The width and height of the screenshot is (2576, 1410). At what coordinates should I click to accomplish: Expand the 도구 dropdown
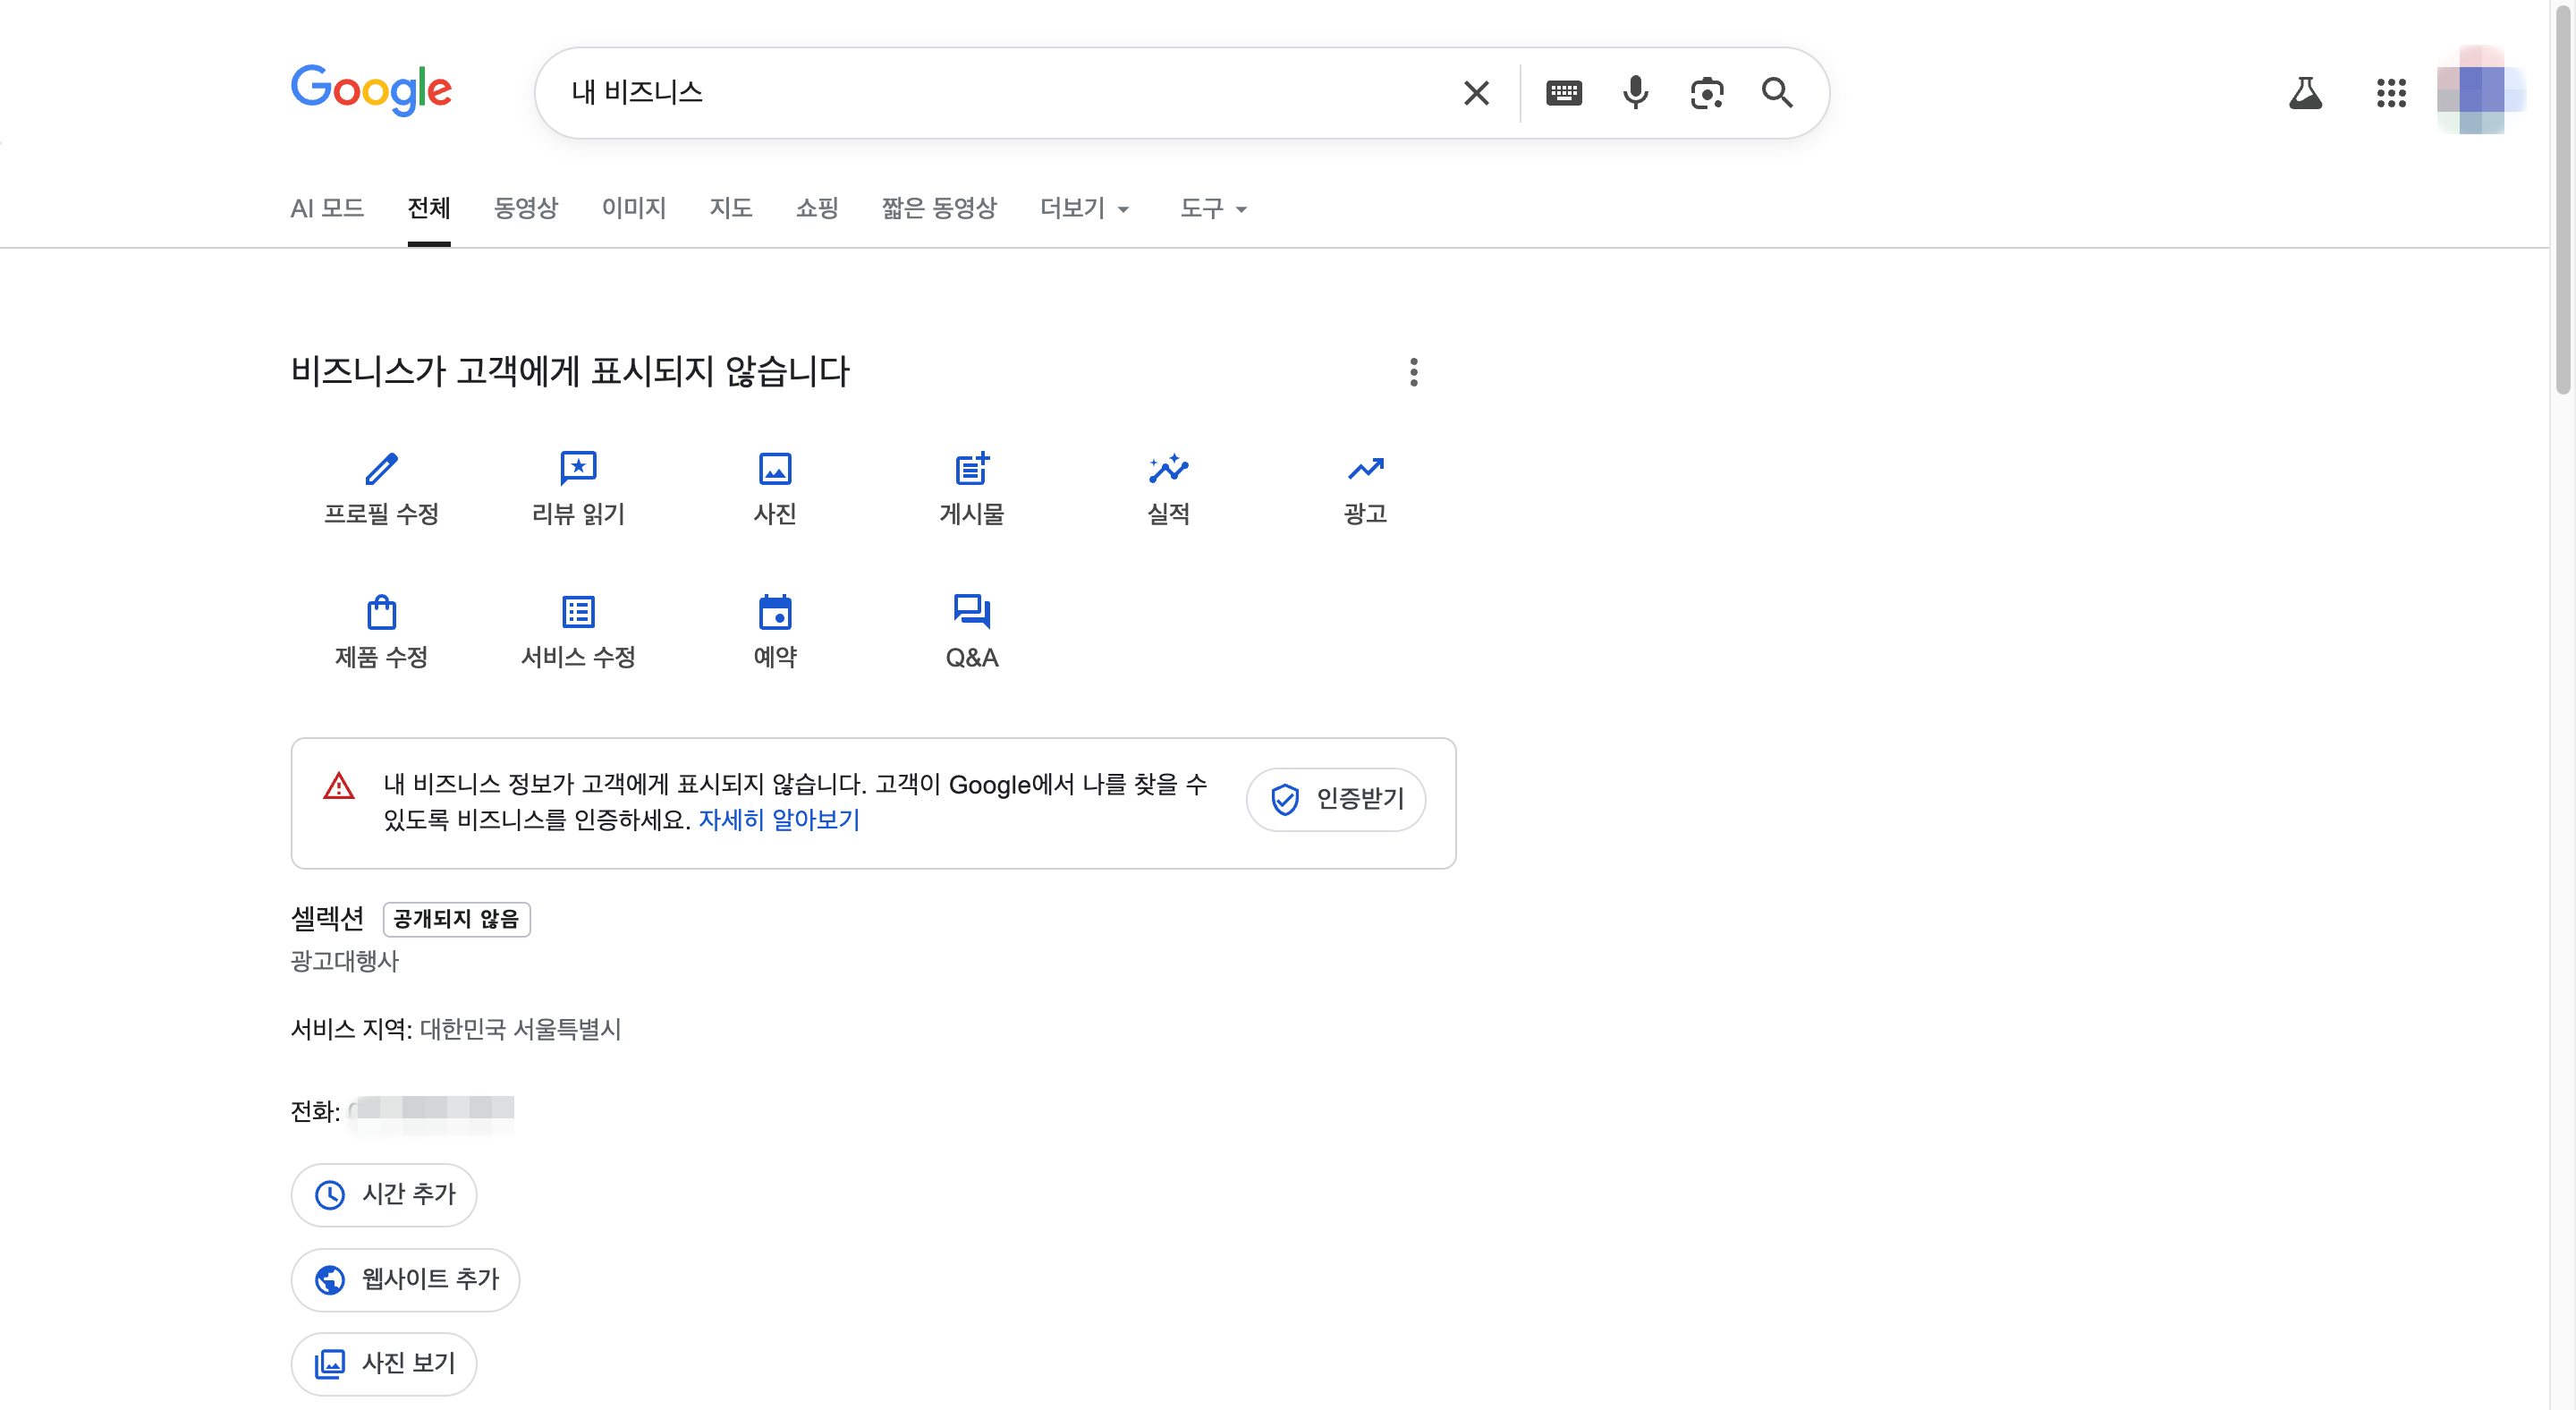1213,208
